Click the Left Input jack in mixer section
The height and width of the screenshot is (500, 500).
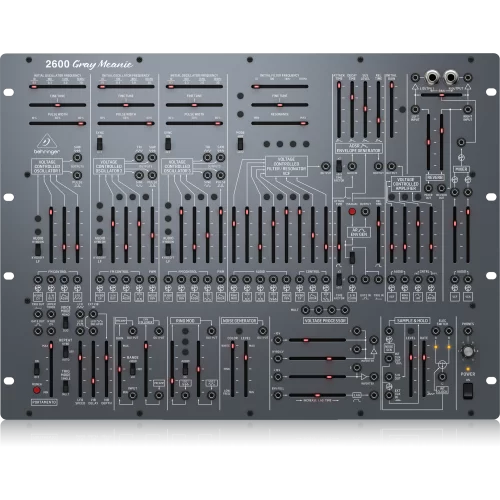coord(415,109)
